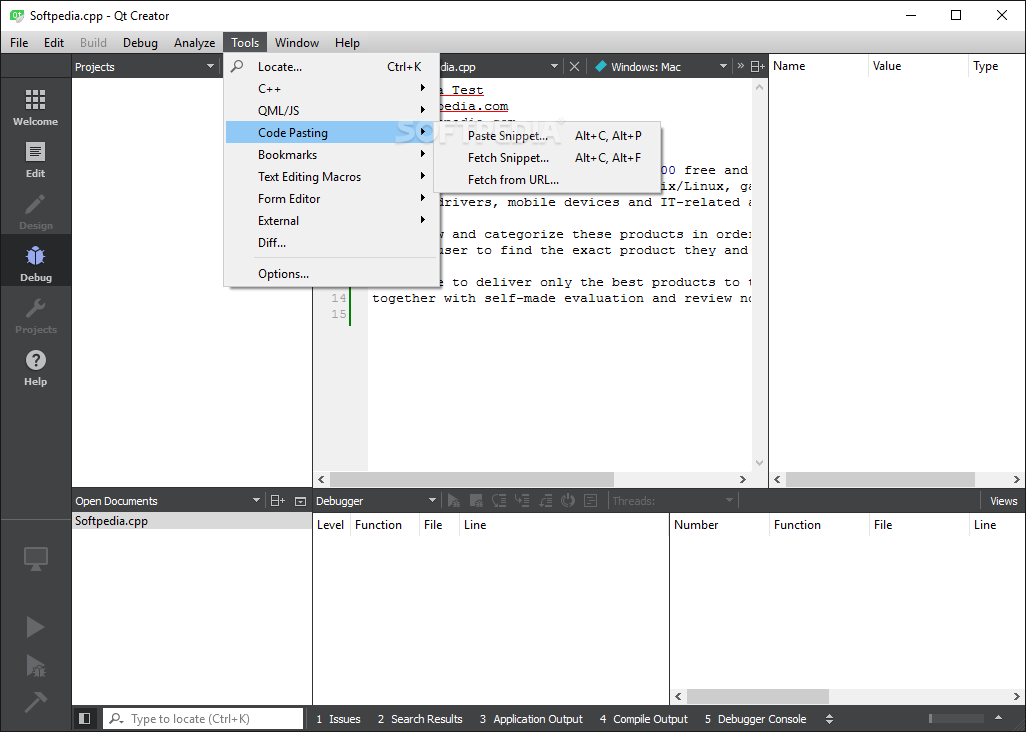Open the file name dropdown in editor
1026x732 pixels.
coord(554,66)
